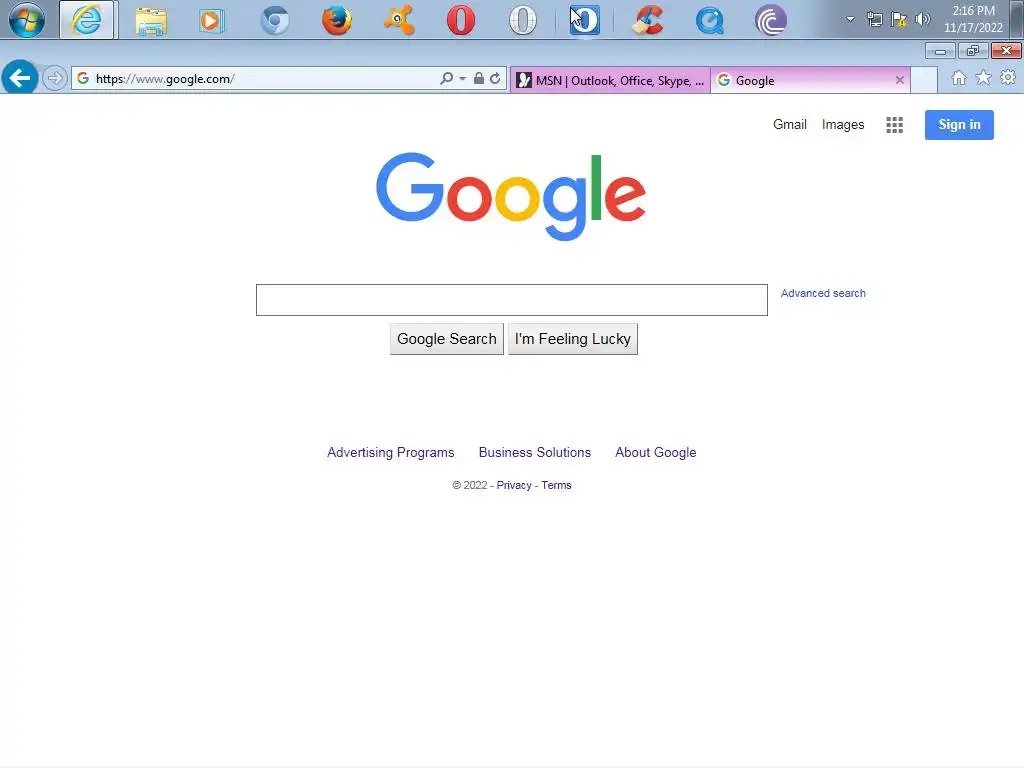Launch Windows Media Player from taskbar
Image resolution: width=1024 pixels, height=768 pixels.
point(212,20)
